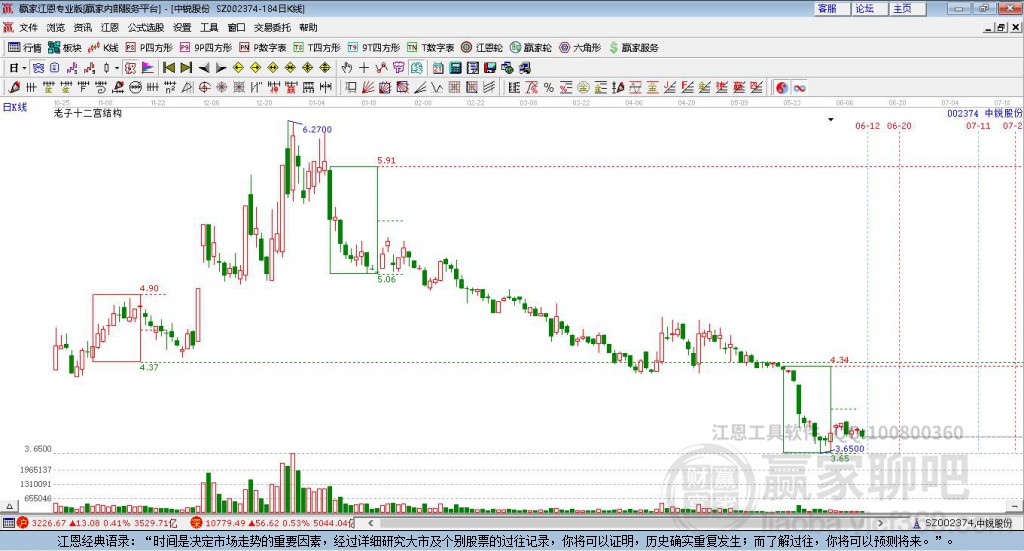Image resolution: width=1024 pixels, height=551 pixels.
Task: Toggle the yin-yang icon
Action: 782,87
